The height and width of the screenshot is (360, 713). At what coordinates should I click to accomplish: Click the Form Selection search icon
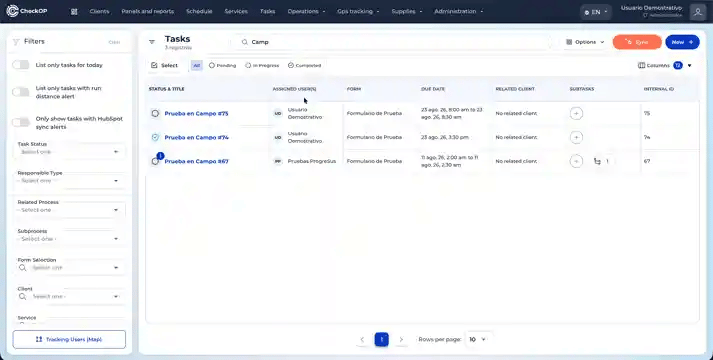tap(22, 268)
